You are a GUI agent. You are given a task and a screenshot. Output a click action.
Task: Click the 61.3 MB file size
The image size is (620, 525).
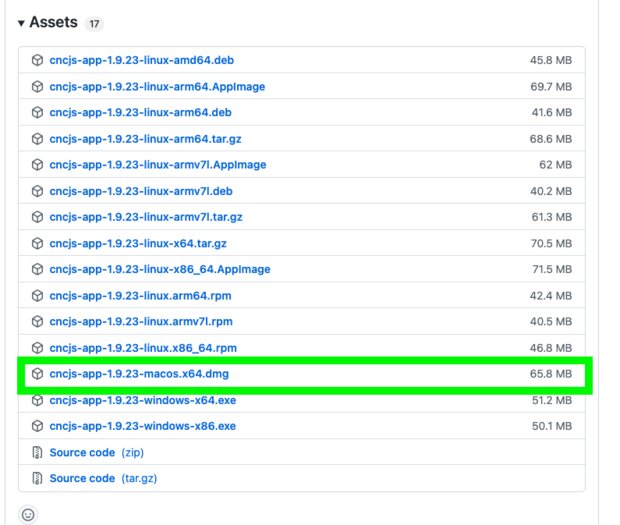(x=552, y=217)
